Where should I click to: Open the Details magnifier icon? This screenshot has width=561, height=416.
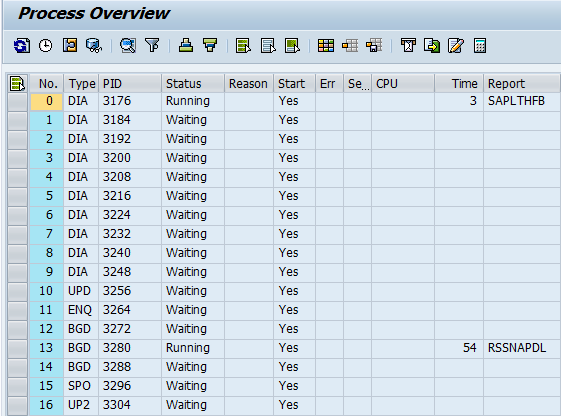click(x=128, y=46)
